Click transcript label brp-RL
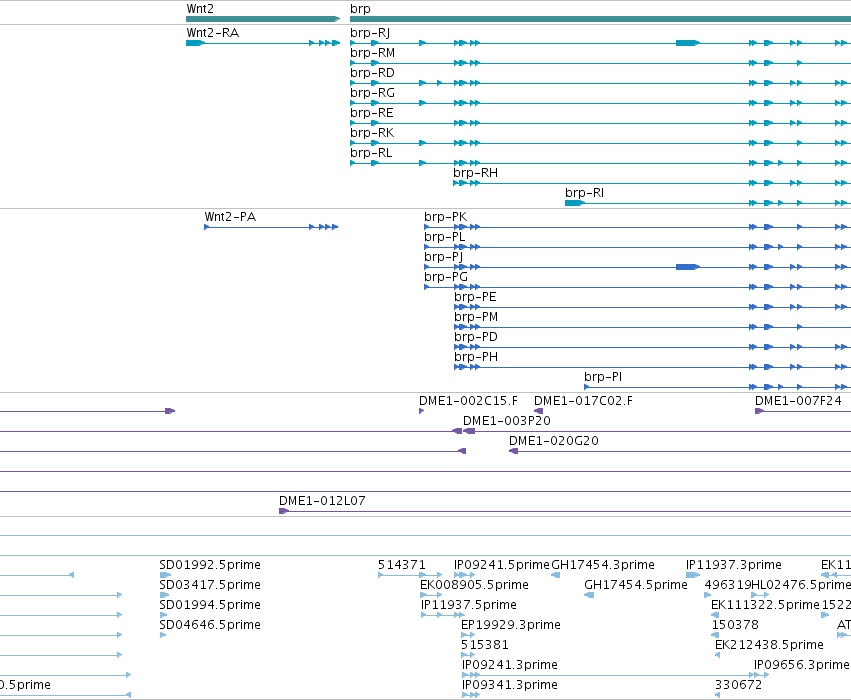Screen dimensions: 851x700 click(x=371, y=153)
